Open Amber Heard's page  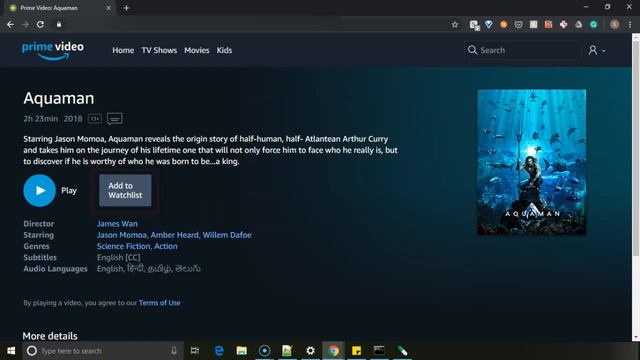click(174, 235)
